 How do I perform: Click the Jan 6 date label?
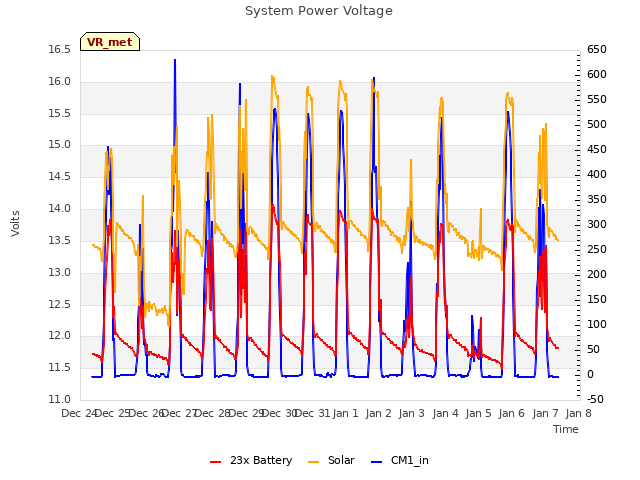click(512, 413)
